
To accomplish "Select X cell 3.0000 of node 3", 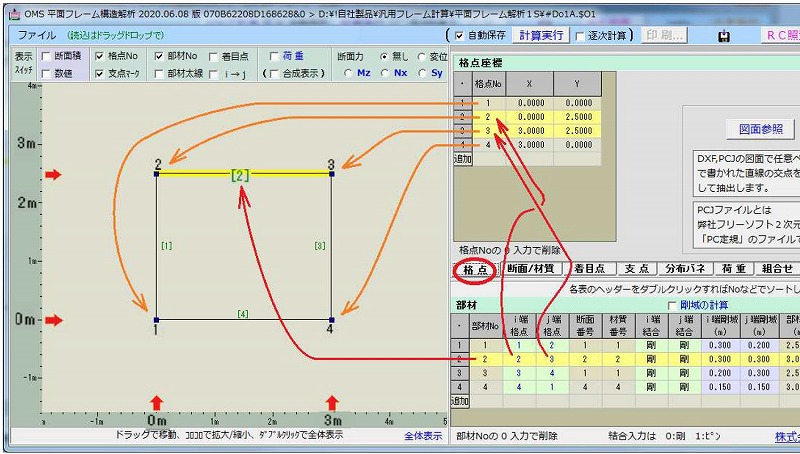I will click(x=530, y=131).
